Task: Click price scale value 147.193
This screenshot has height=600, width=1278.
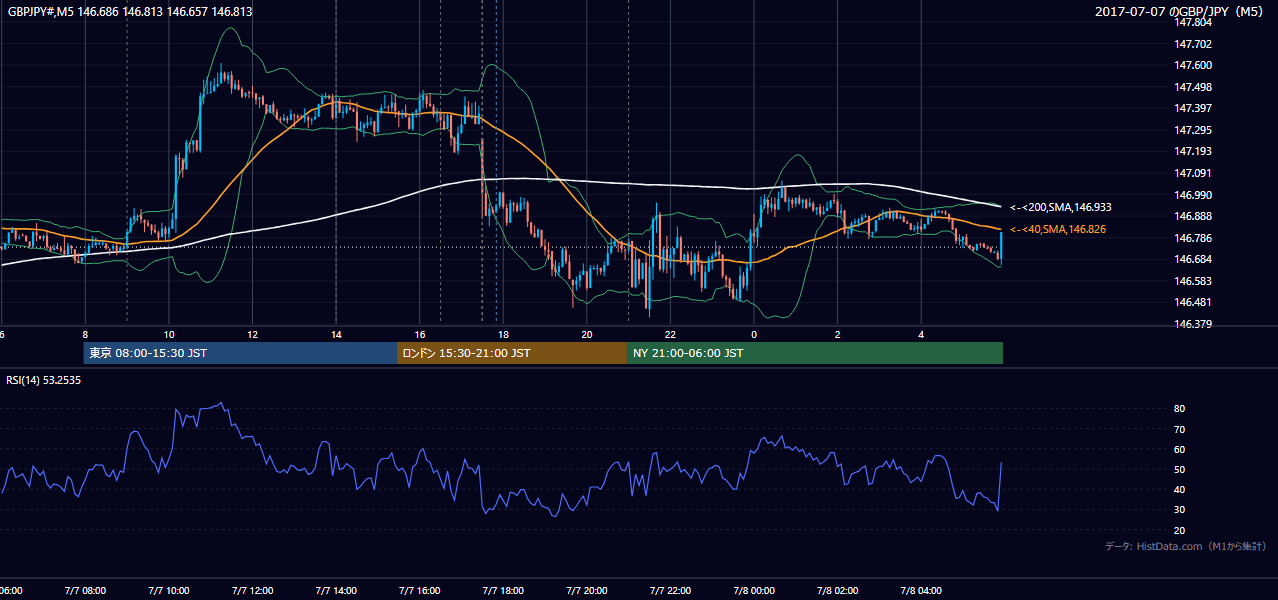Action: pos(1194,151)
